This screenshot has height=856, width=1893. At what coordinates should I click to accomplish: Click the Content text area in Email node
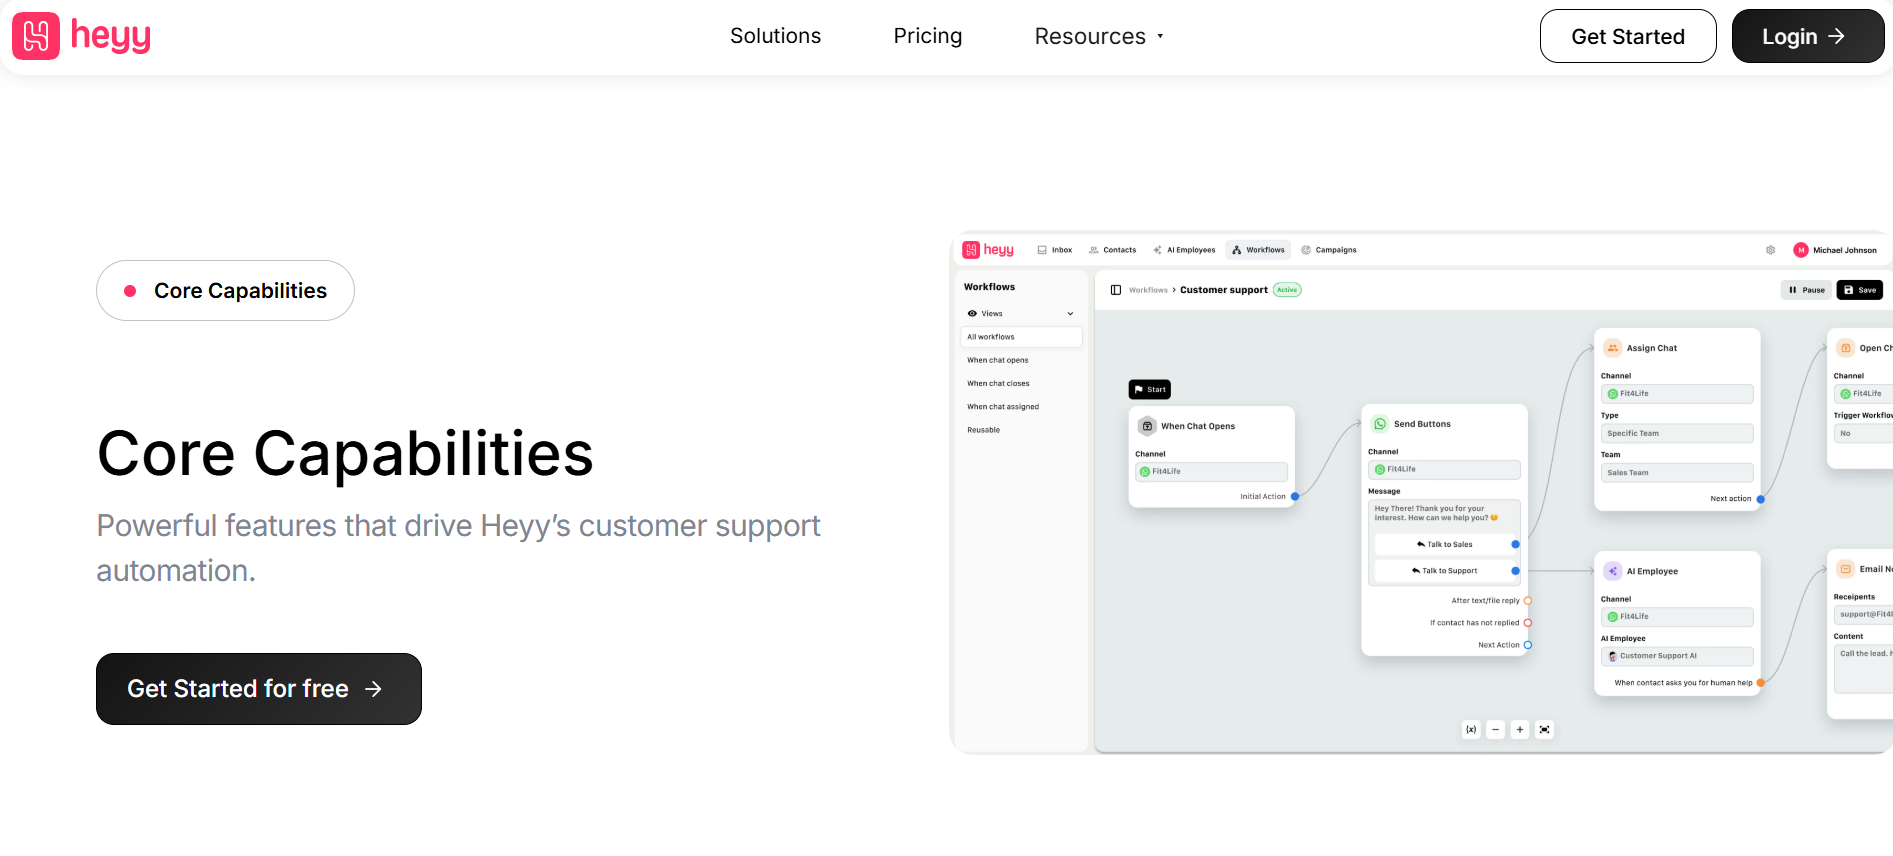tap(1863, 669)
